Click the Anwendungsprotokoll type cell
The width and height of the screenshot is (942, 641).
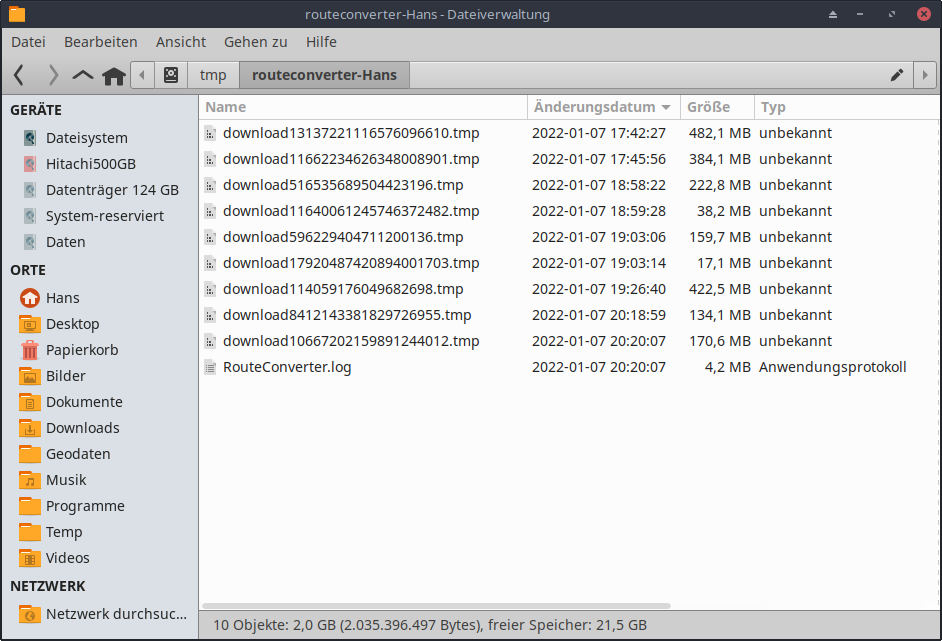832,367
